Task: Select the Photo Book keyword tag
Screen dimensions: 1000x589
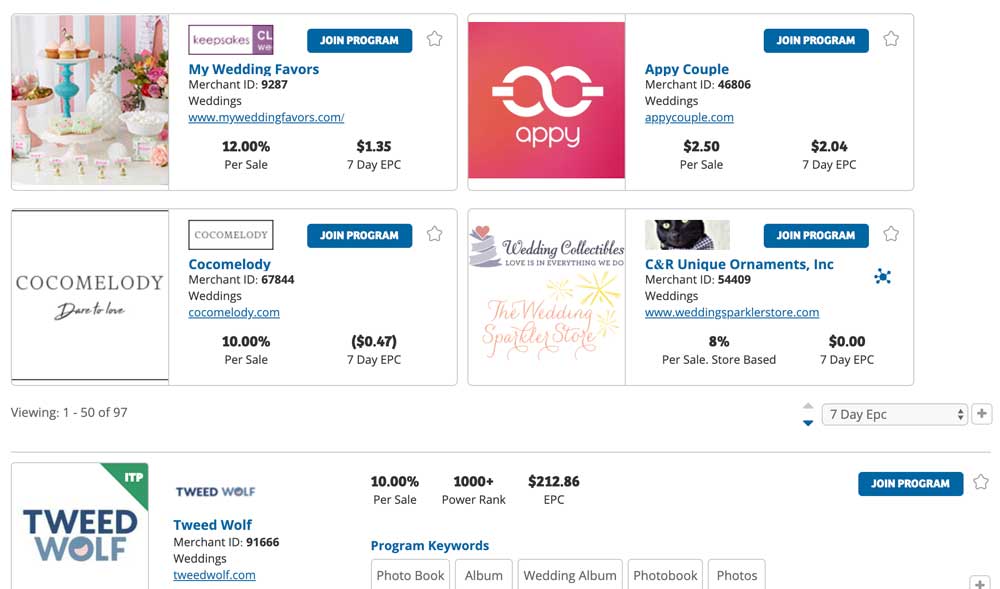Action: (x=410, y=575)
